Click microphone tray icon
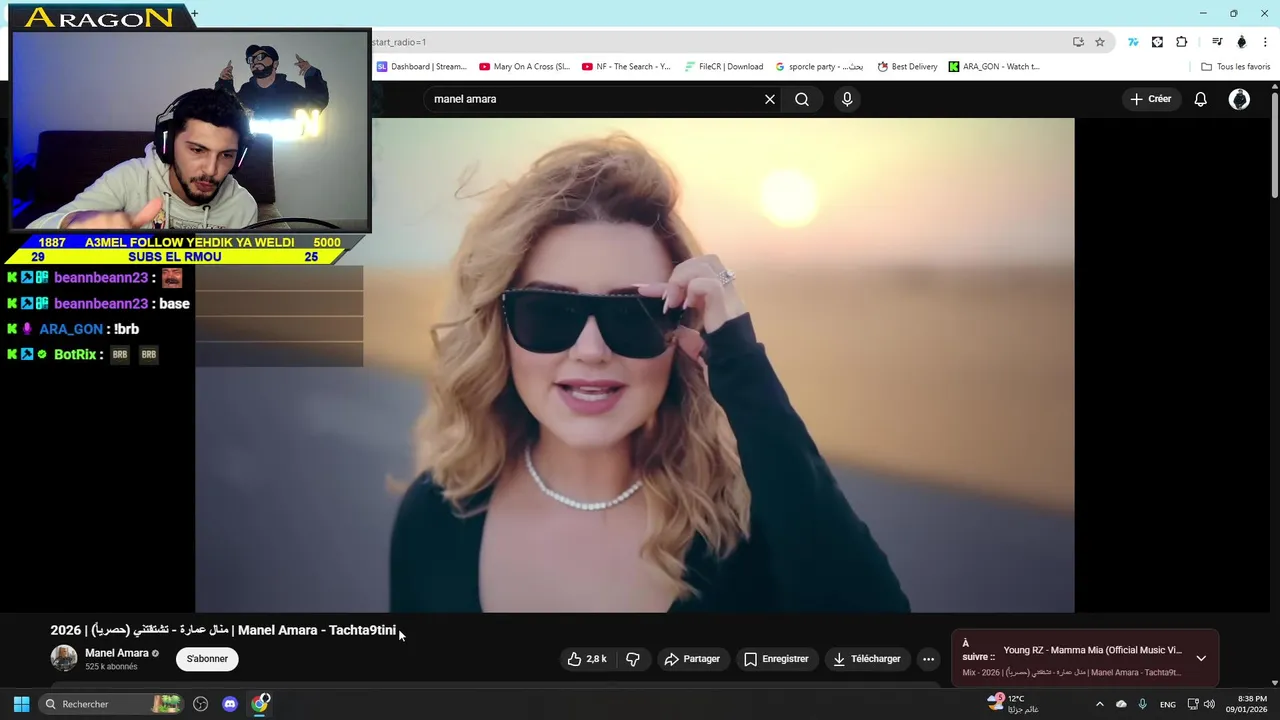 (1142, 704)
